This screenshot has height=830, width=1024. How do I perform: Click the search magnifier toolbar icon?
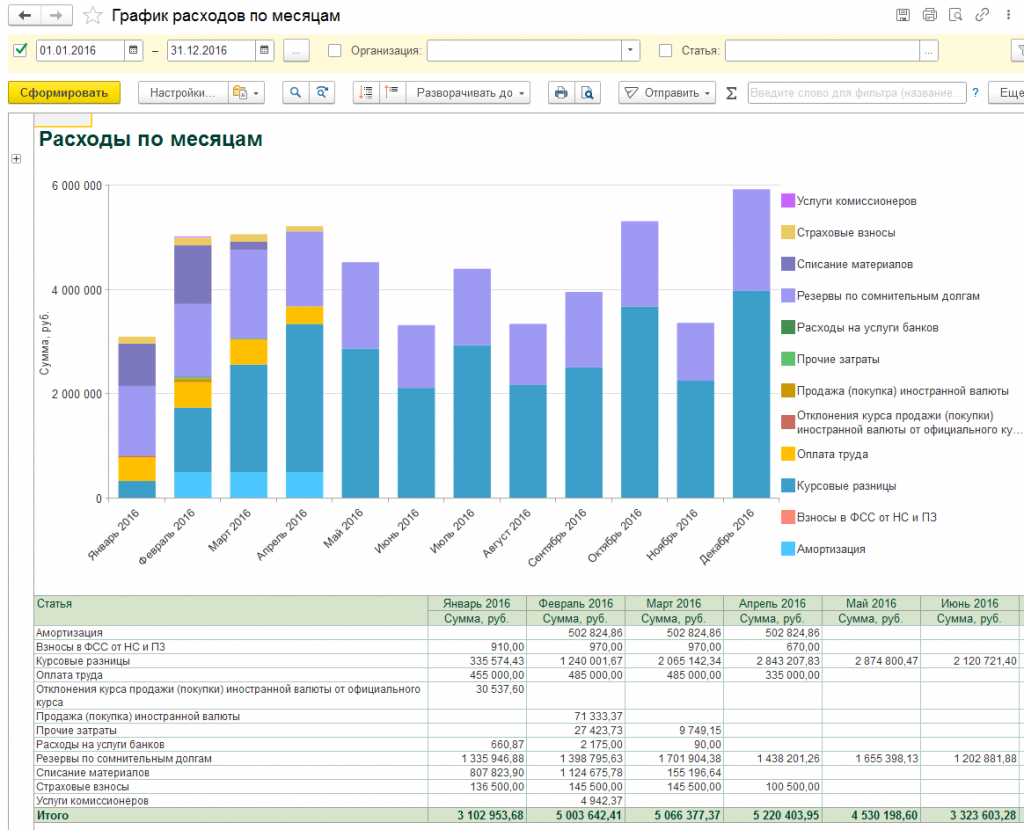pos(295,92)
